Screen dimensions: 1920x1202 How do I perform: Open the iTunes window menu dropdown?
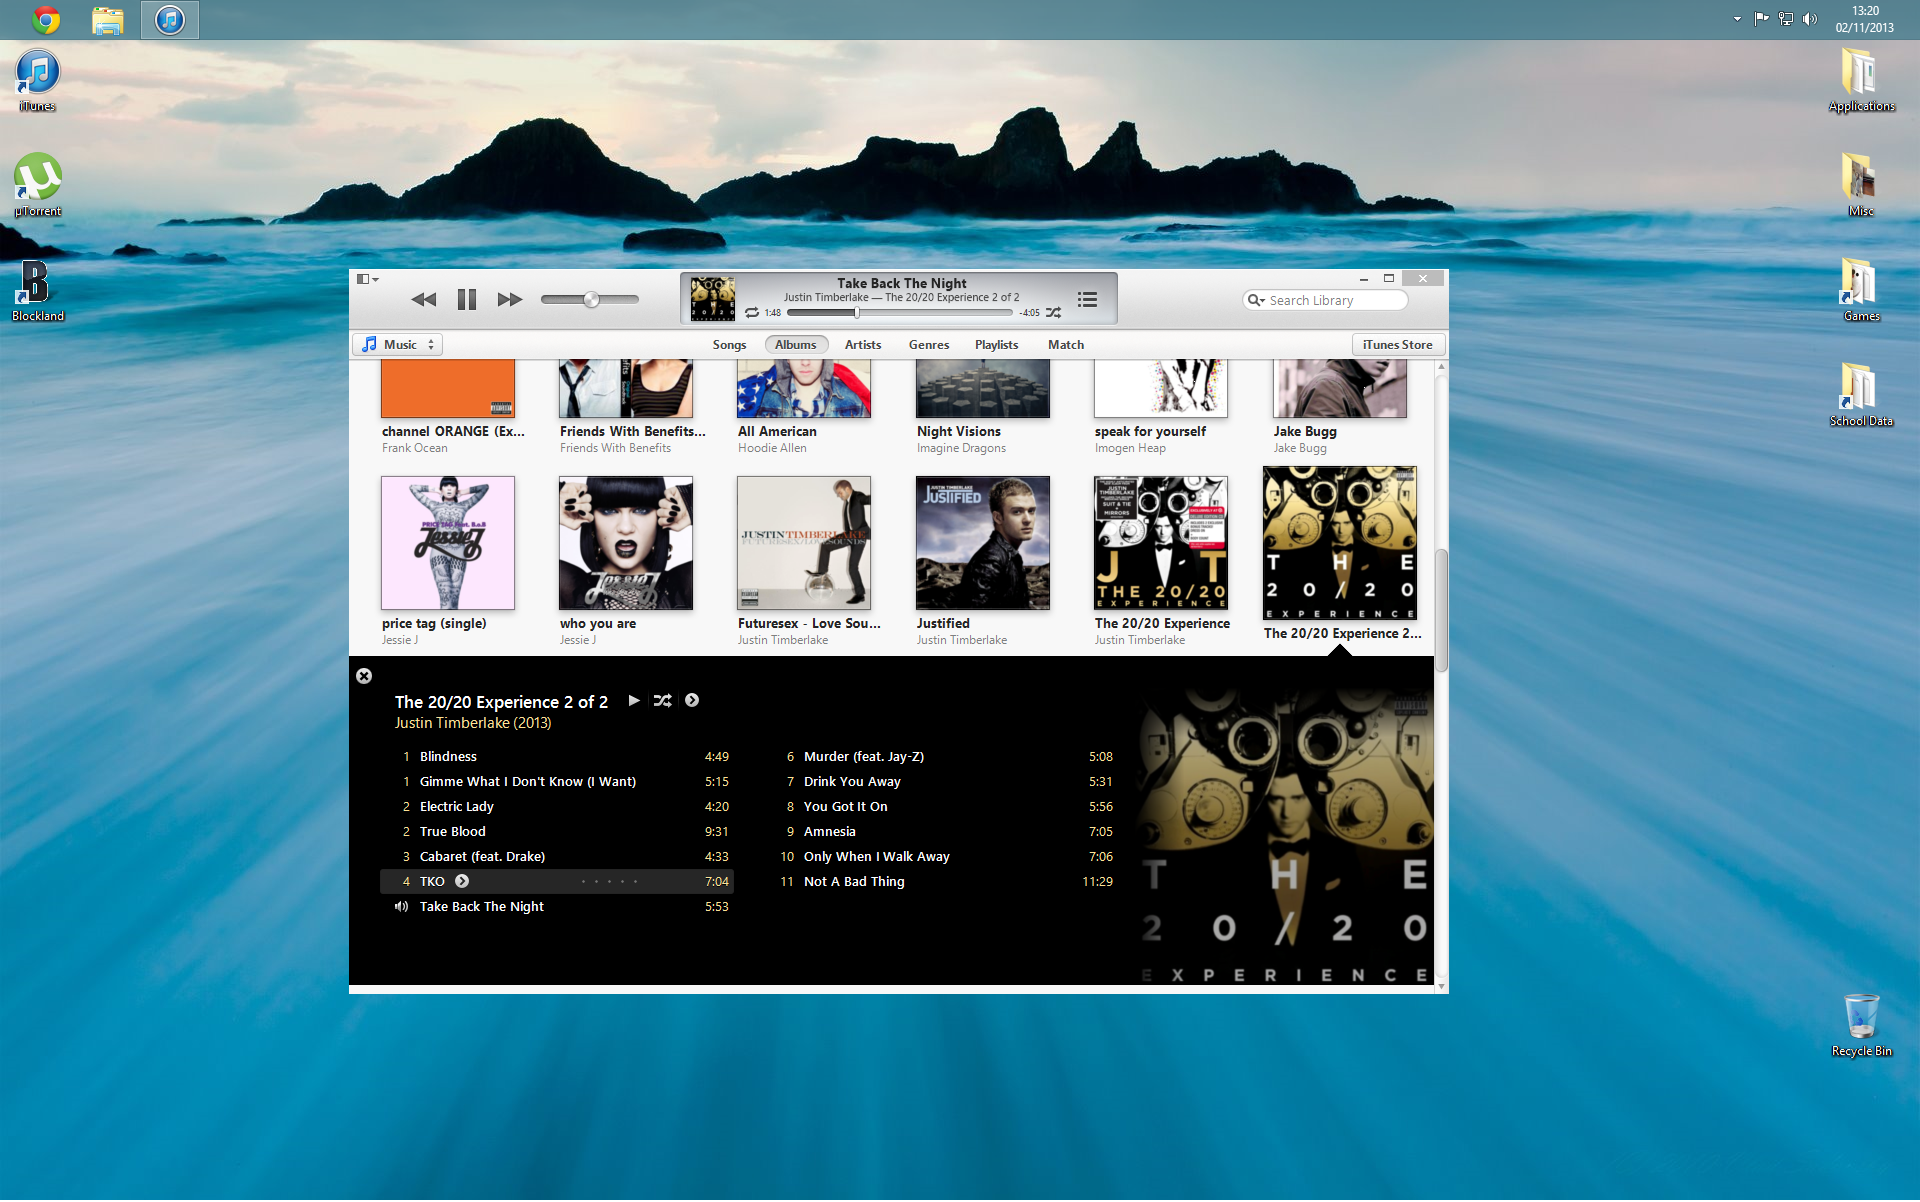click(367, 279)
